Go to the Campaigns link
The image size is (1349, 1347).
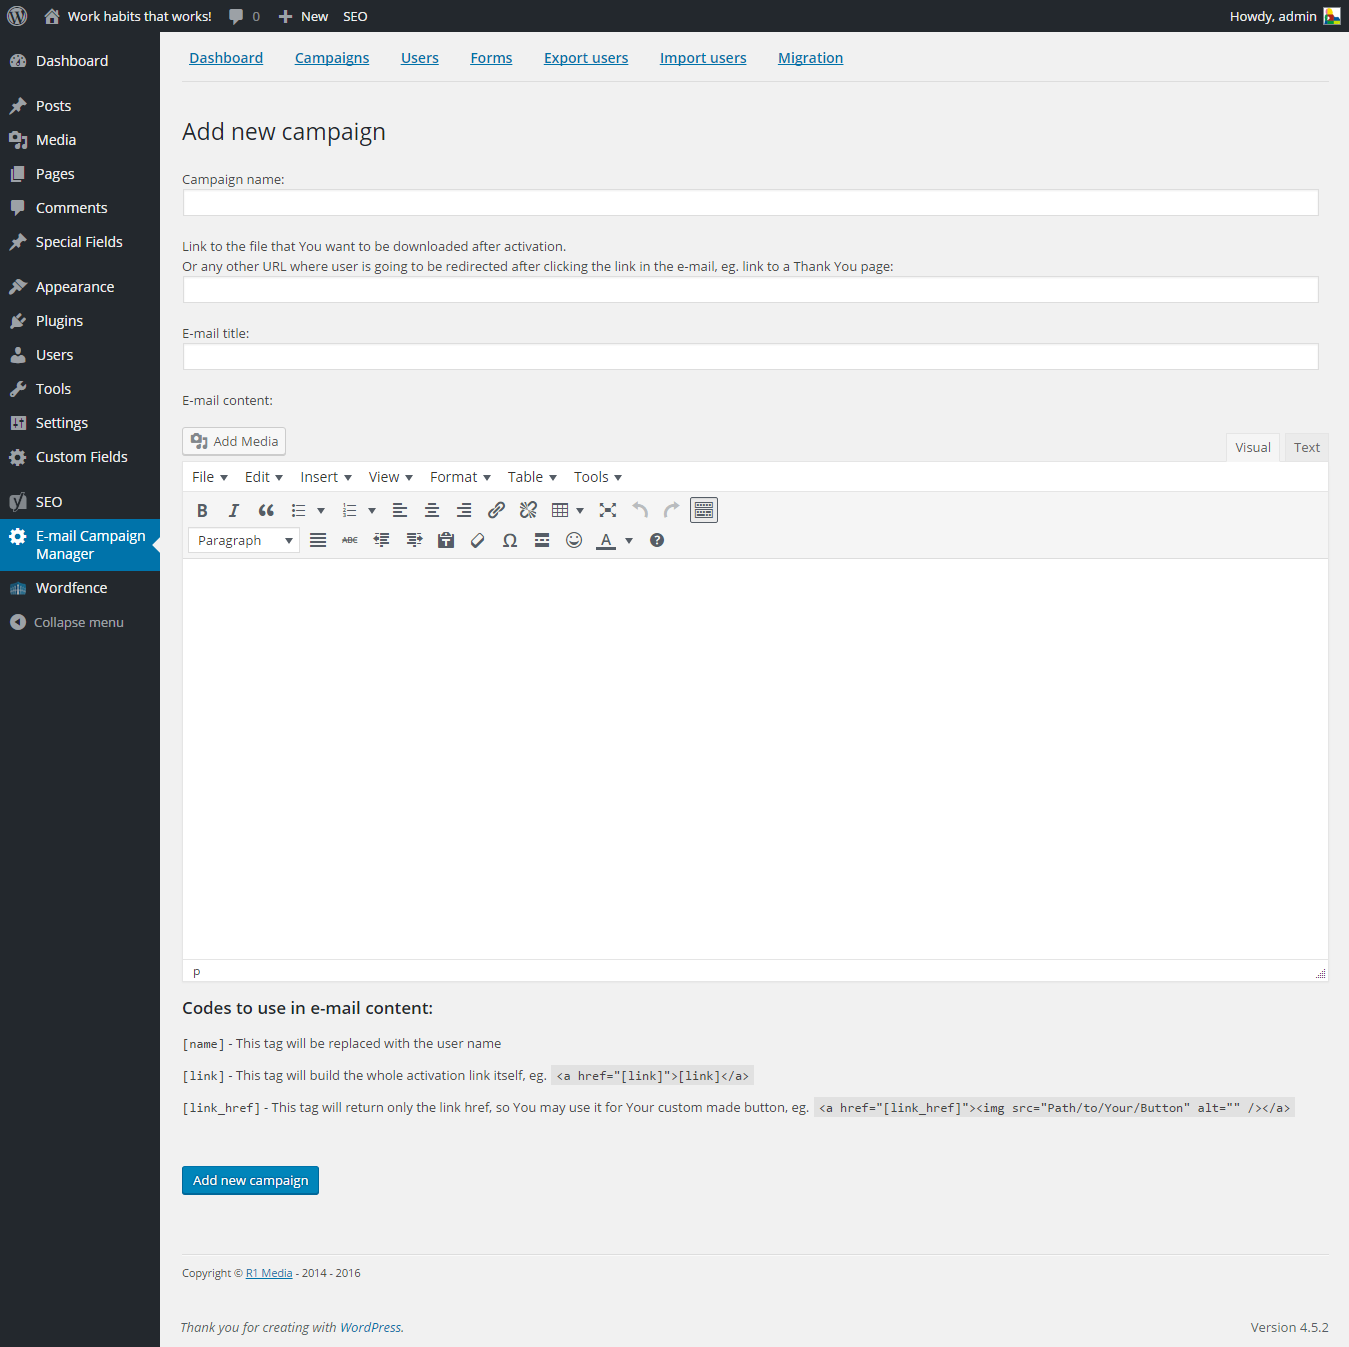click(332, 58)
